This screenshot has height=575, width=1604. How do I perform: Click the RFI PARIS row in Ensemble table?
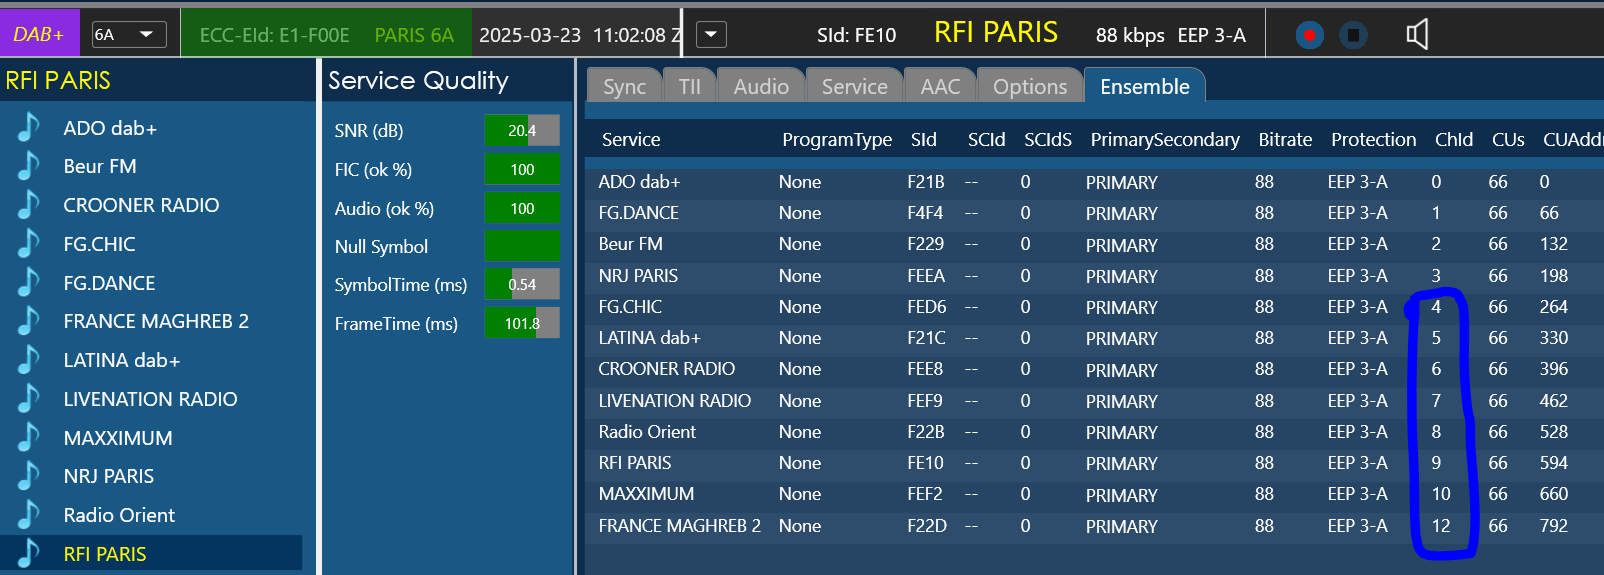coord(1094,463)
